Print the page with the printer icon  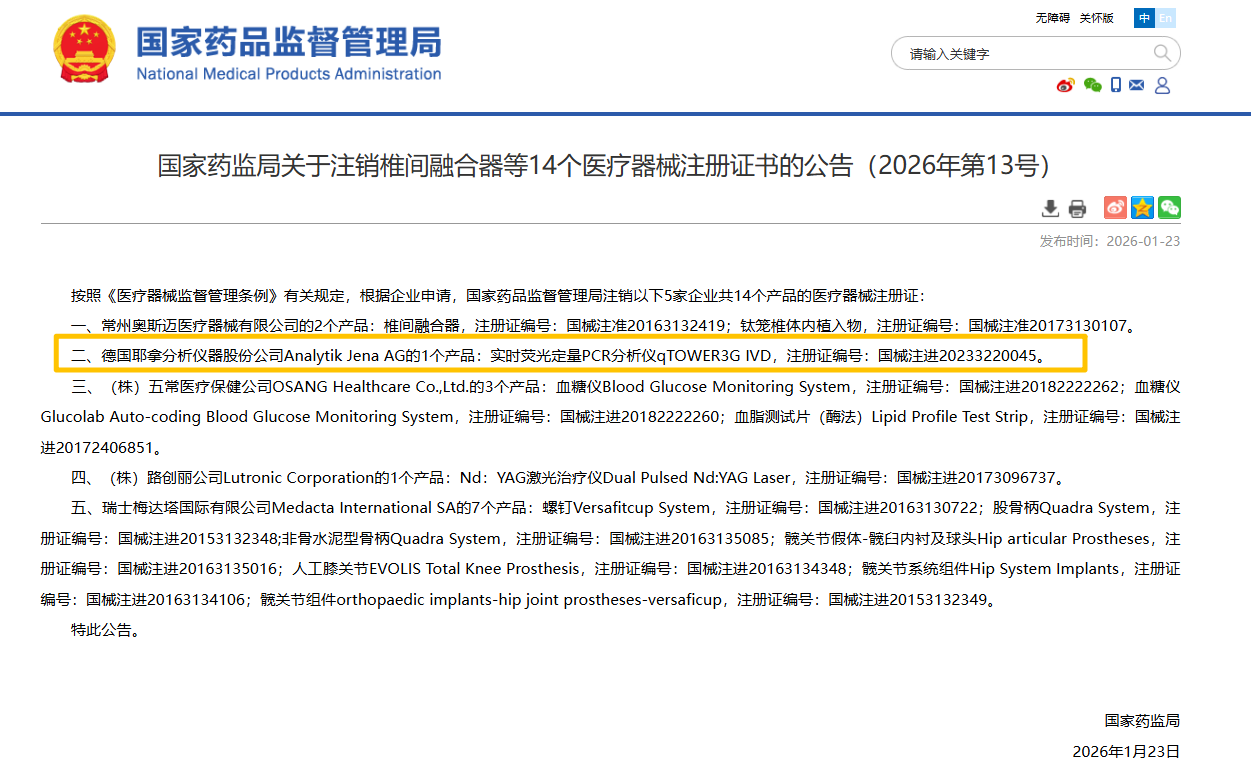[x=1077, y=208]
